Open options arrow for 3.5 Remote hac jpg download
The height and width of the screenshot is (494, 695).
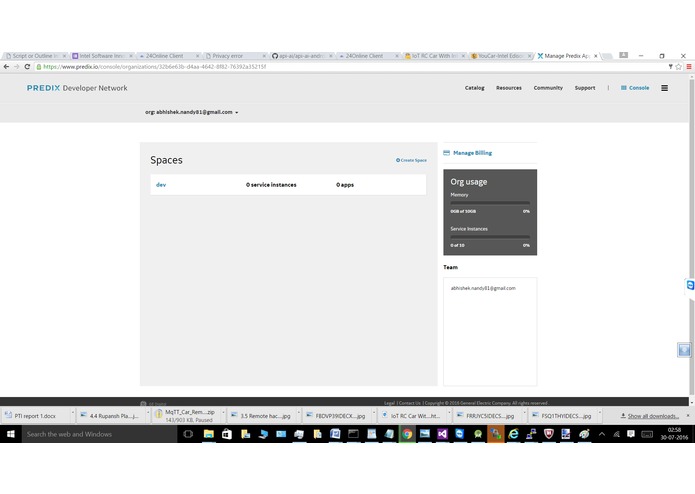[x=298, y=415]
